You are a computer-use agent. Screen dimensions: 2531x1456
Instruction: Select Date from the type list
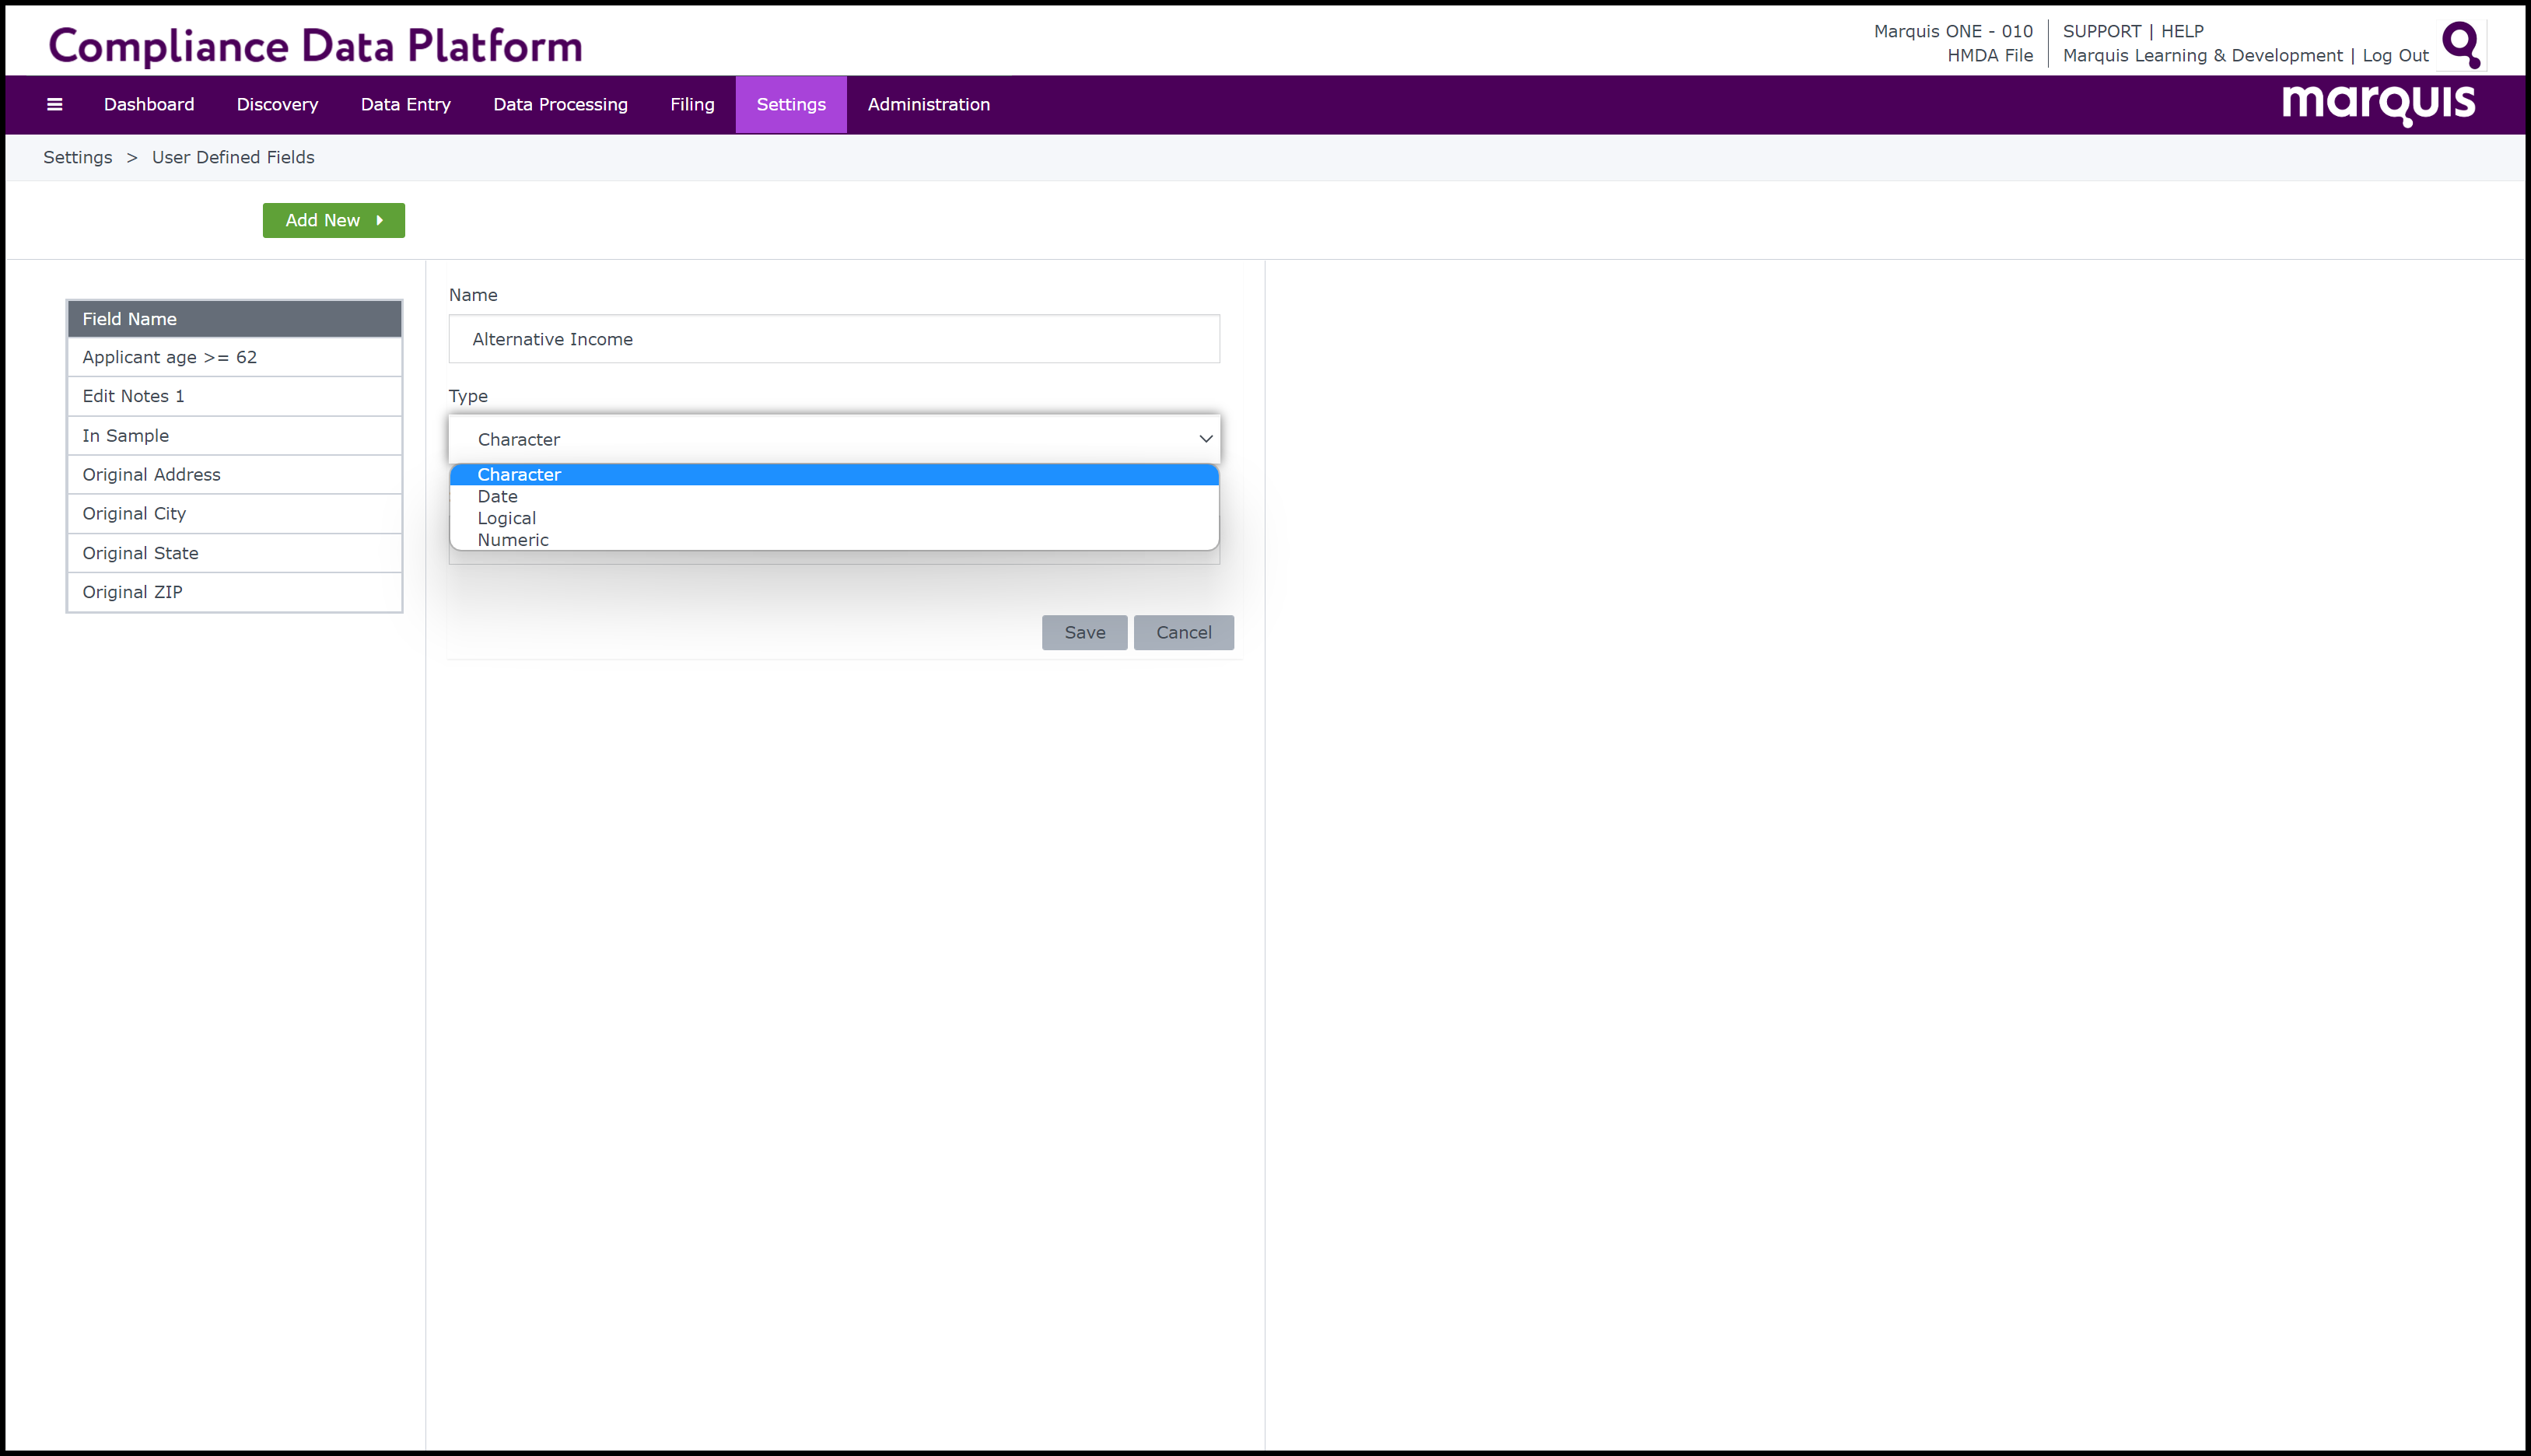point(497,497)
